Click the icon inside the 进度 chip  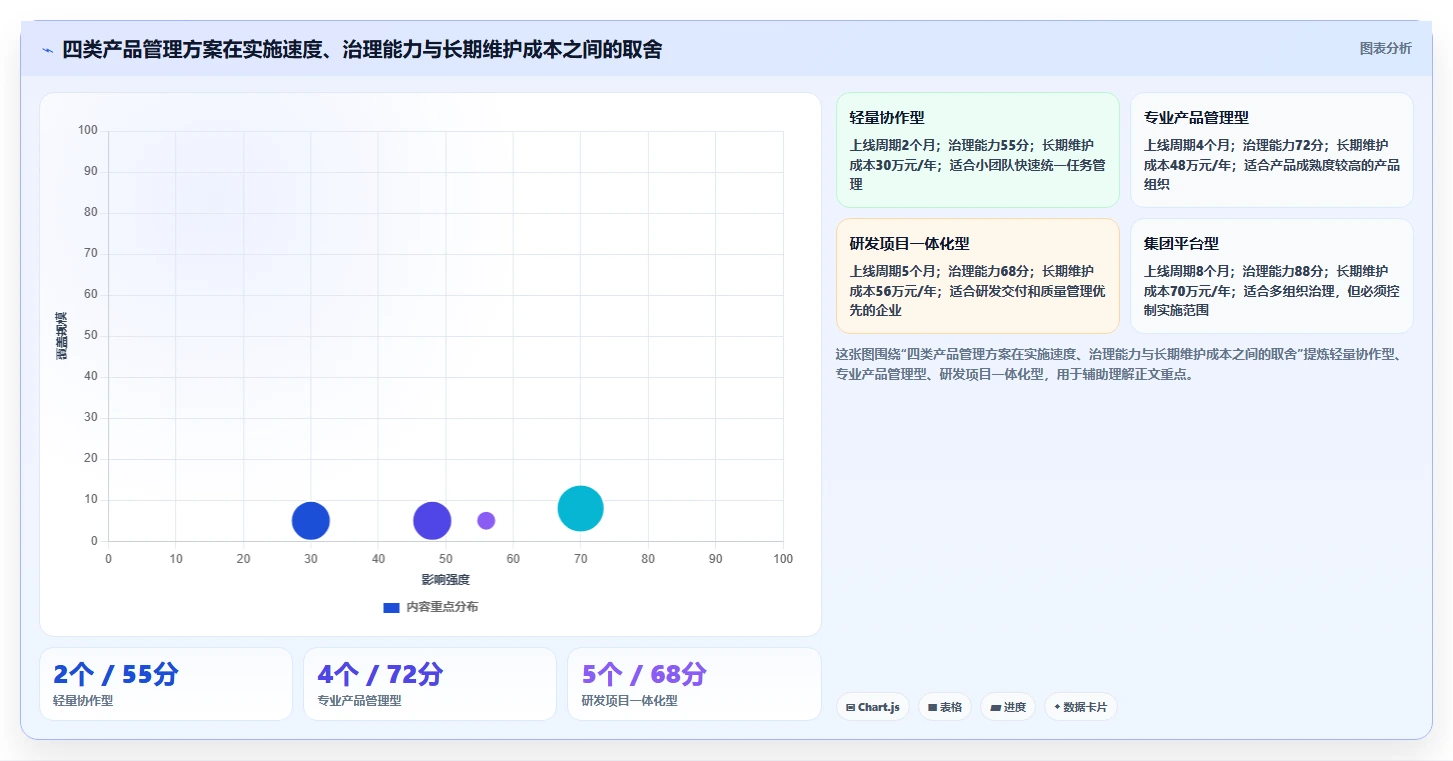point(995,707)
